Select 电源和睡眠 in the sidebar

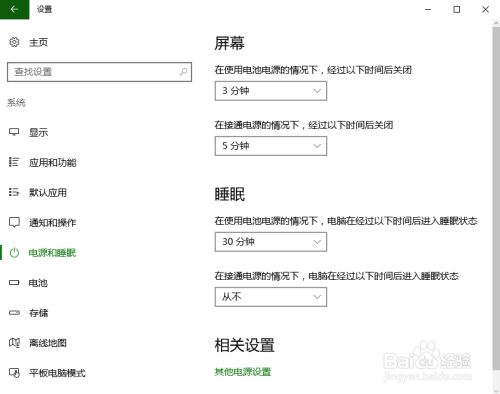pyautogui.click(x=52, y=253)
